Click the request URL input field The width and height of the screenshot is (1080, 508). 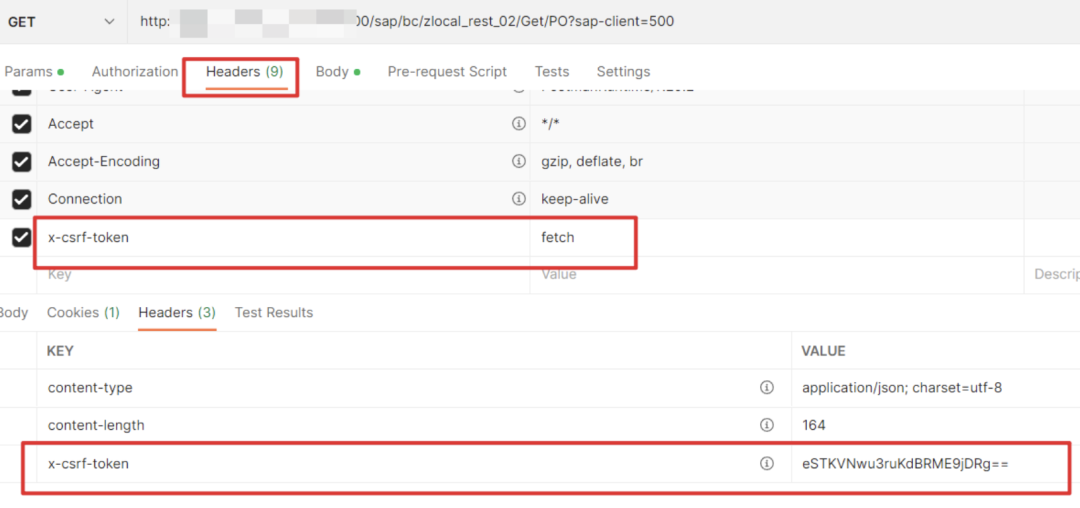(x=600, y=22)
